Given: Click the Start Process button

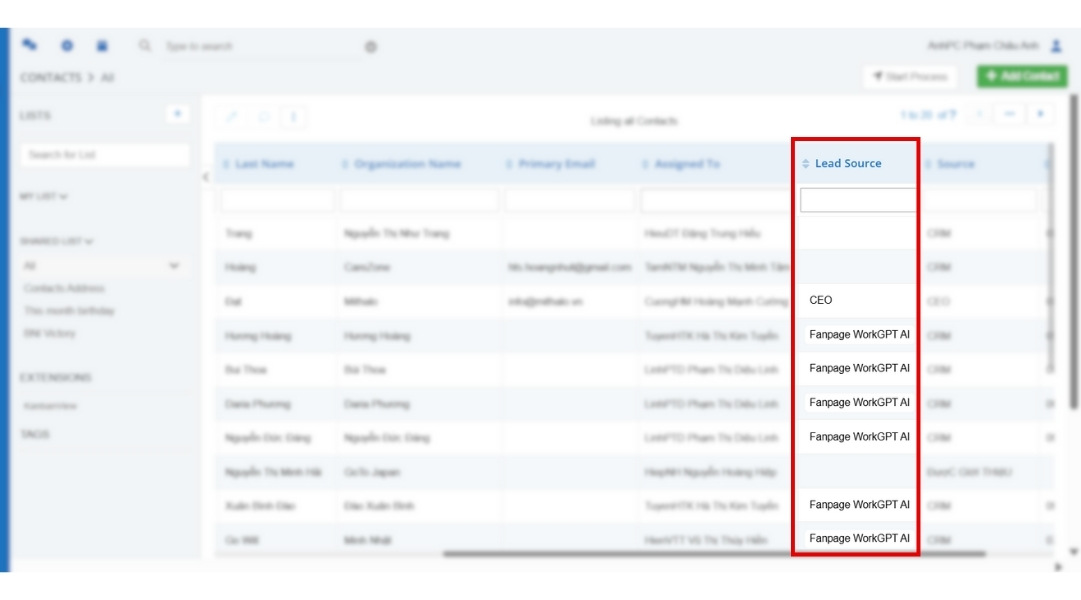Looking at the screenshot, I should point(909,77).
